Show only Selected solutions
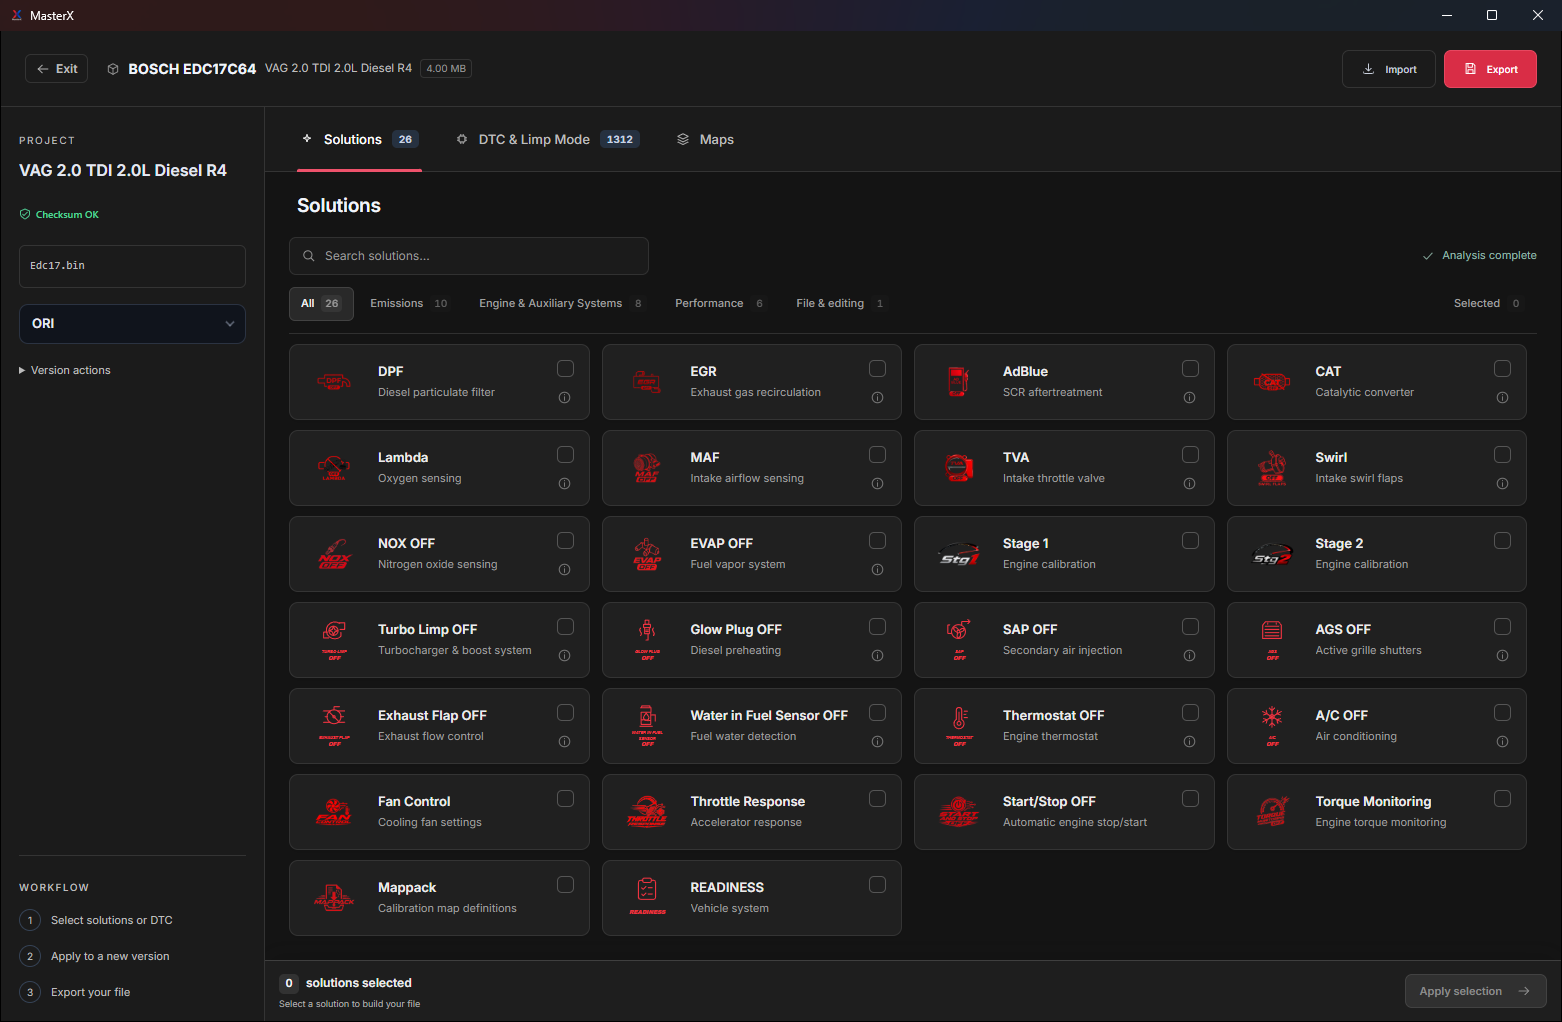 tap(1487, 304)
